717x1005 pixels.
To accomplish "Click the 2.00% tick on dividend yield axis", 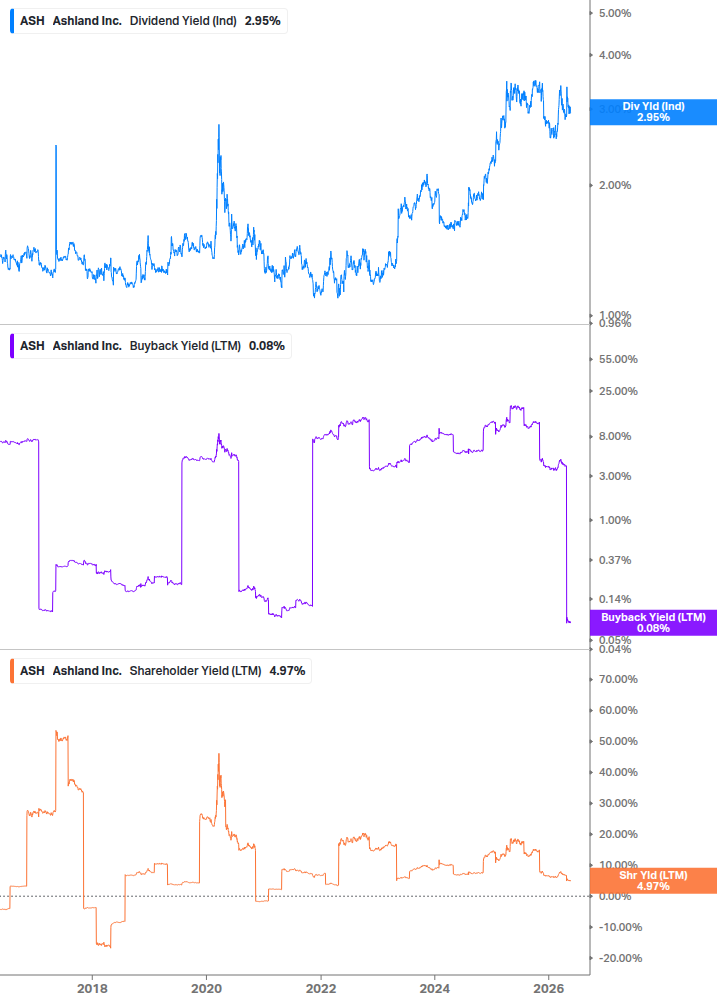I will pos(615,186).
